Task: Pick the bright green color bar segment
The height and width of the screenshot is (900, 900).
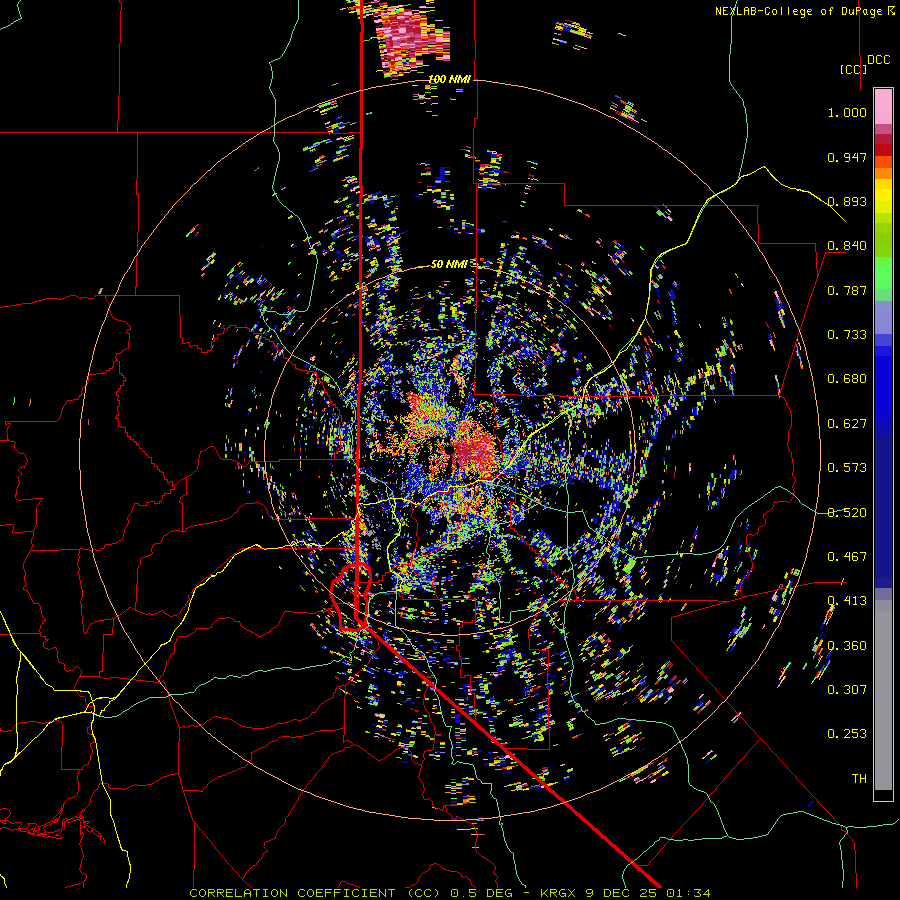Action: tap(883, 273)
